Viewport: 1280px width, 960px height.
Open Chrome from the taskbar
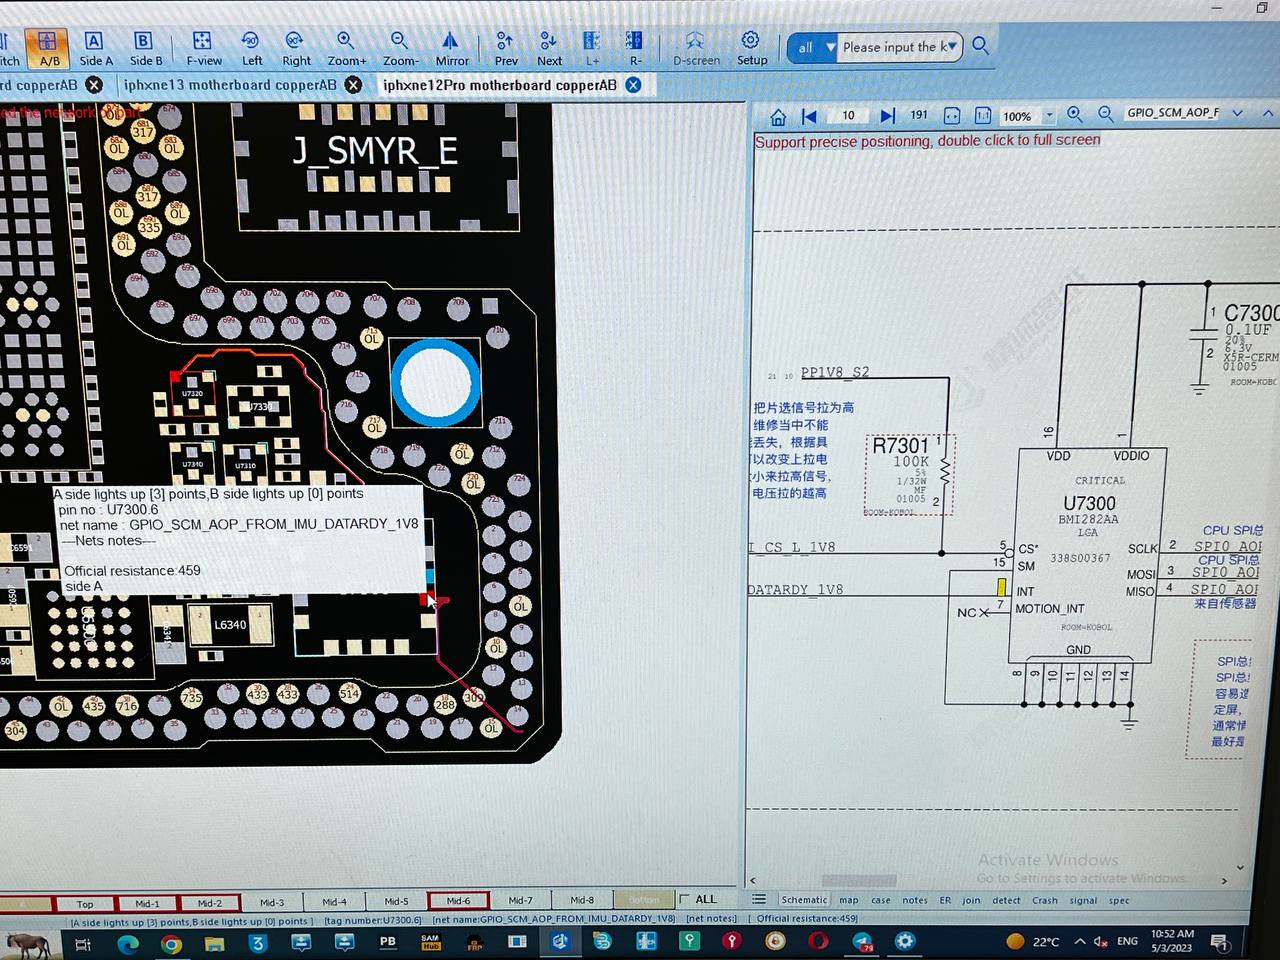171,942
